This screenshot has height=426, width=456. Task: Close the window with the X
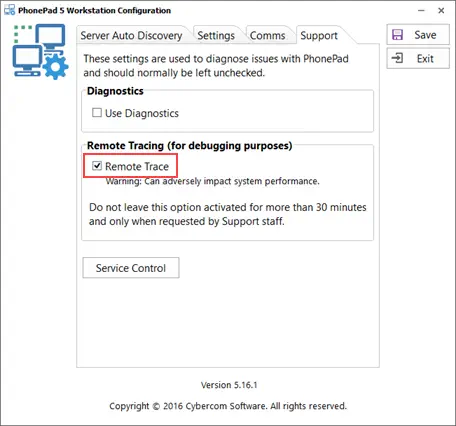pyautogui.click(x=441, y=10)
